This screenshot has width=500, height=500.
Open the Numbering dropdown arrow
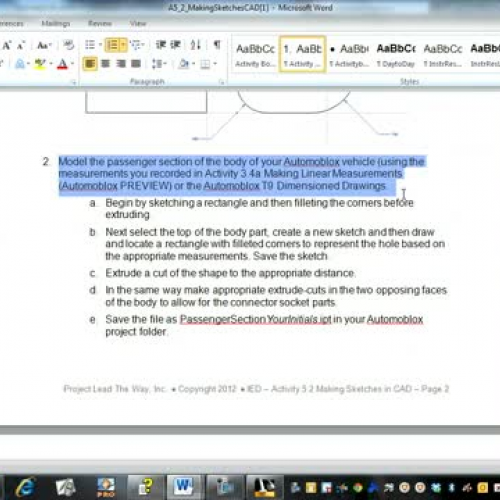click(x=123, y=45)
